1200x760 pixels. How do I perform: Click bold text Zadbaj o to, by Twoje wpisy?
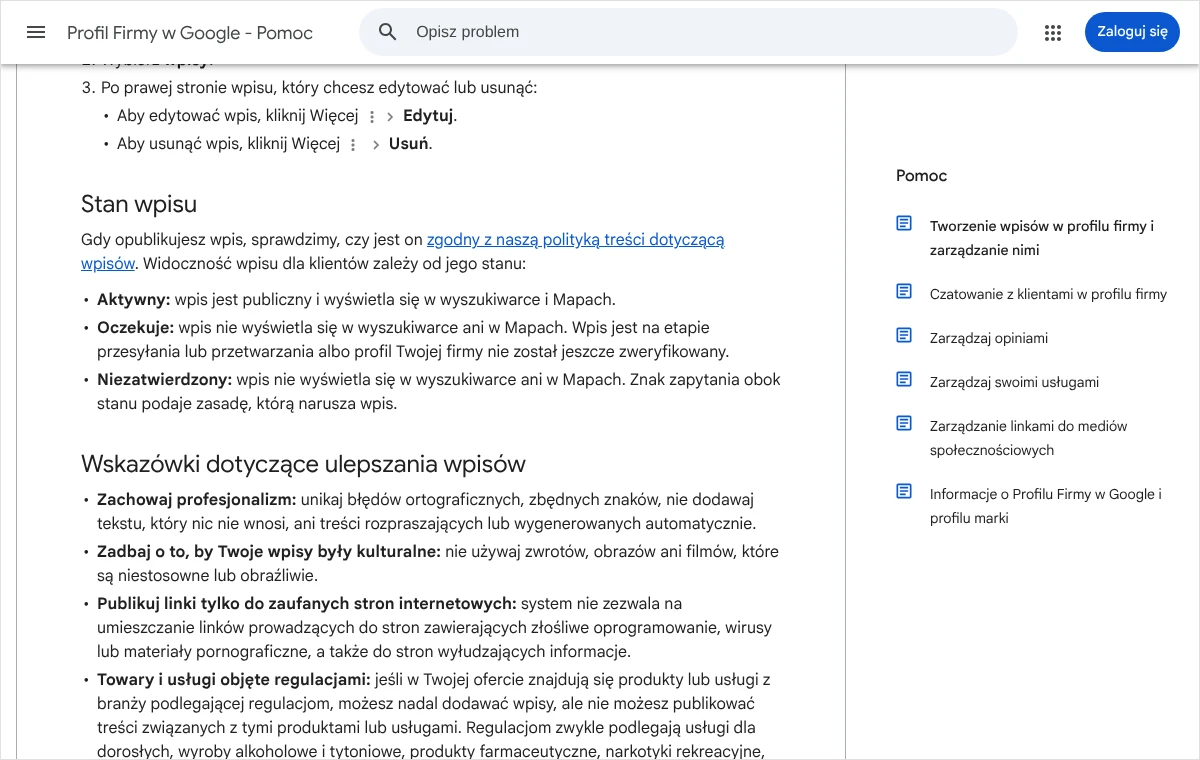coord(269,552)
